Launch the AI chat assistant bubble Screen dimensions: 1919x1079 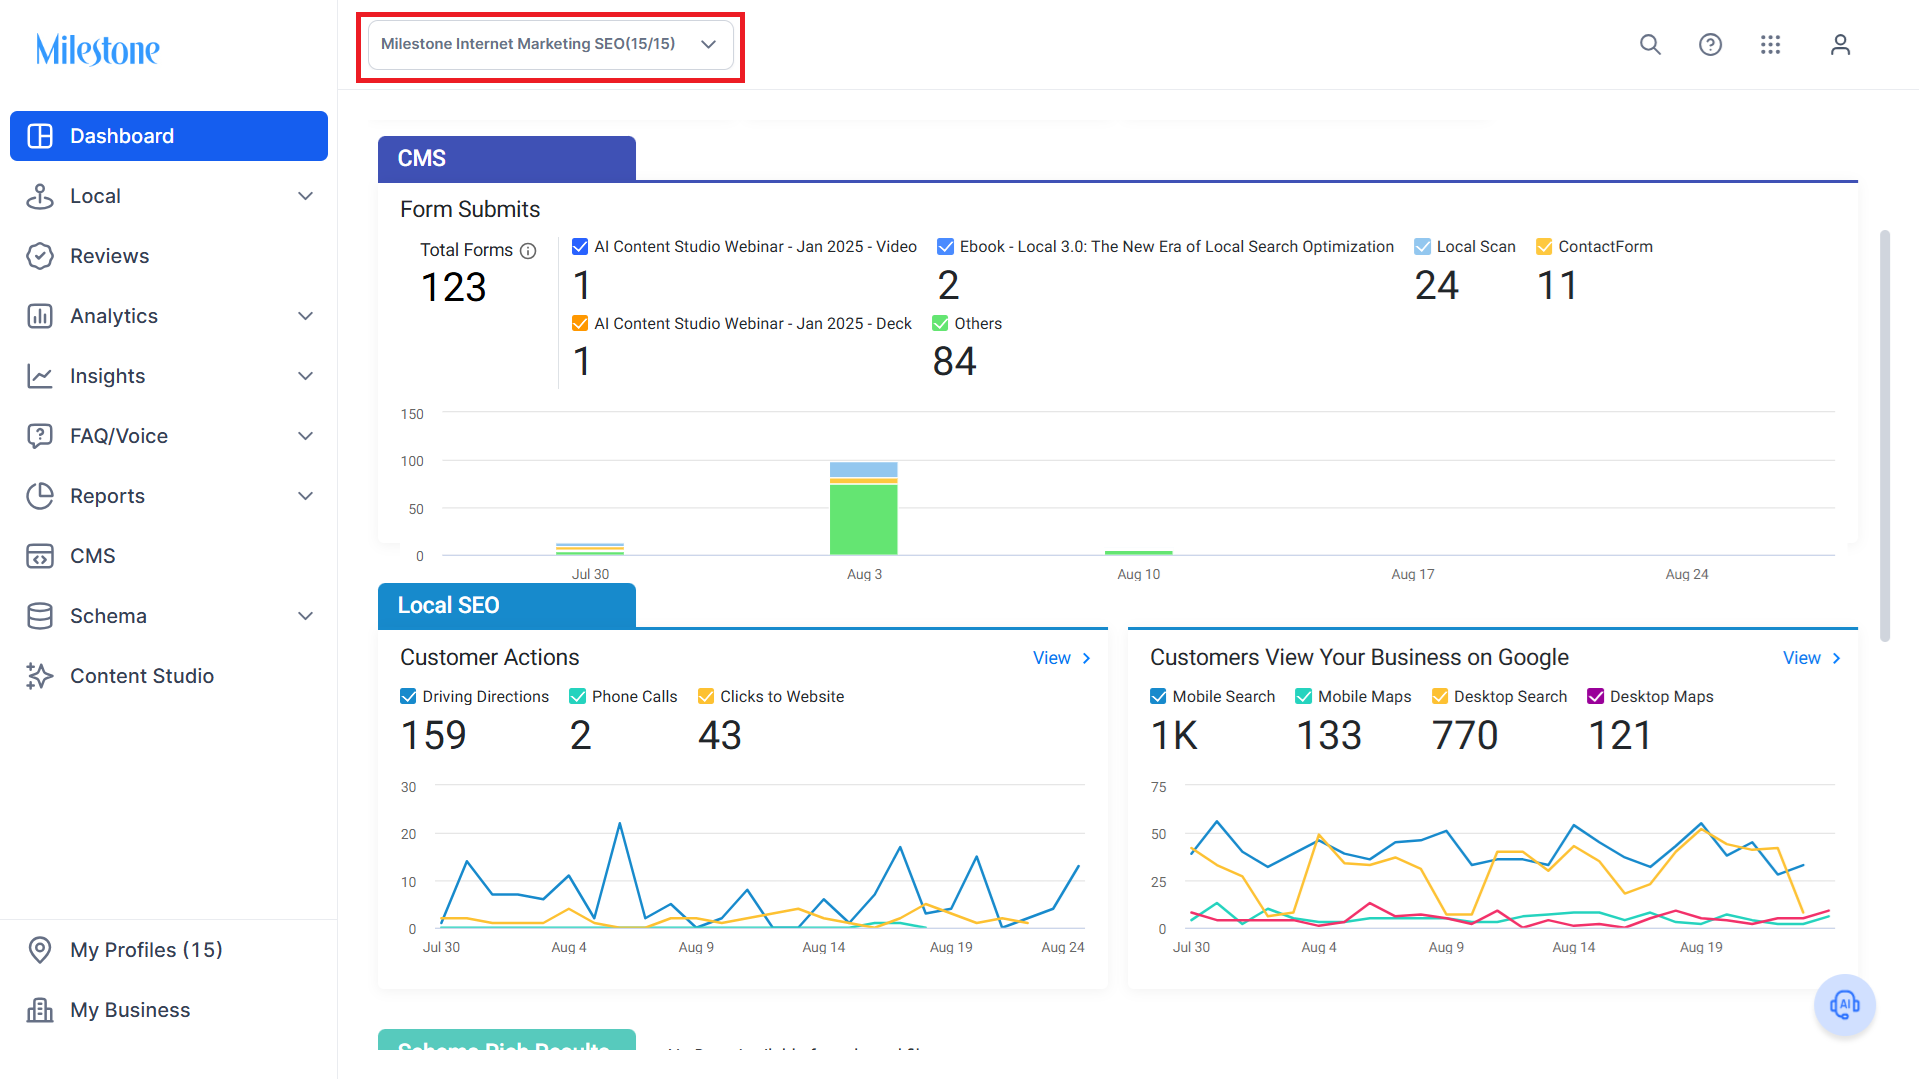coord(1844,1004)
